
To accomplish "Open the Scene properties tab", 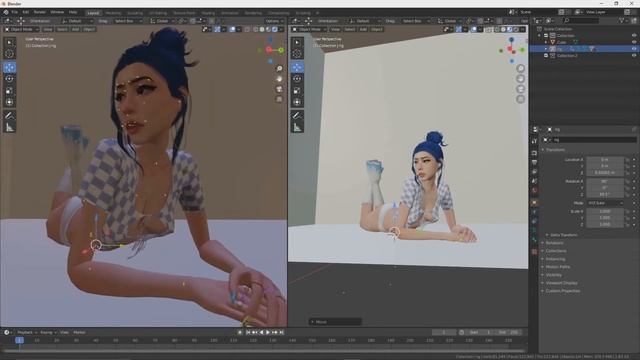I will [x=534, y=181].
